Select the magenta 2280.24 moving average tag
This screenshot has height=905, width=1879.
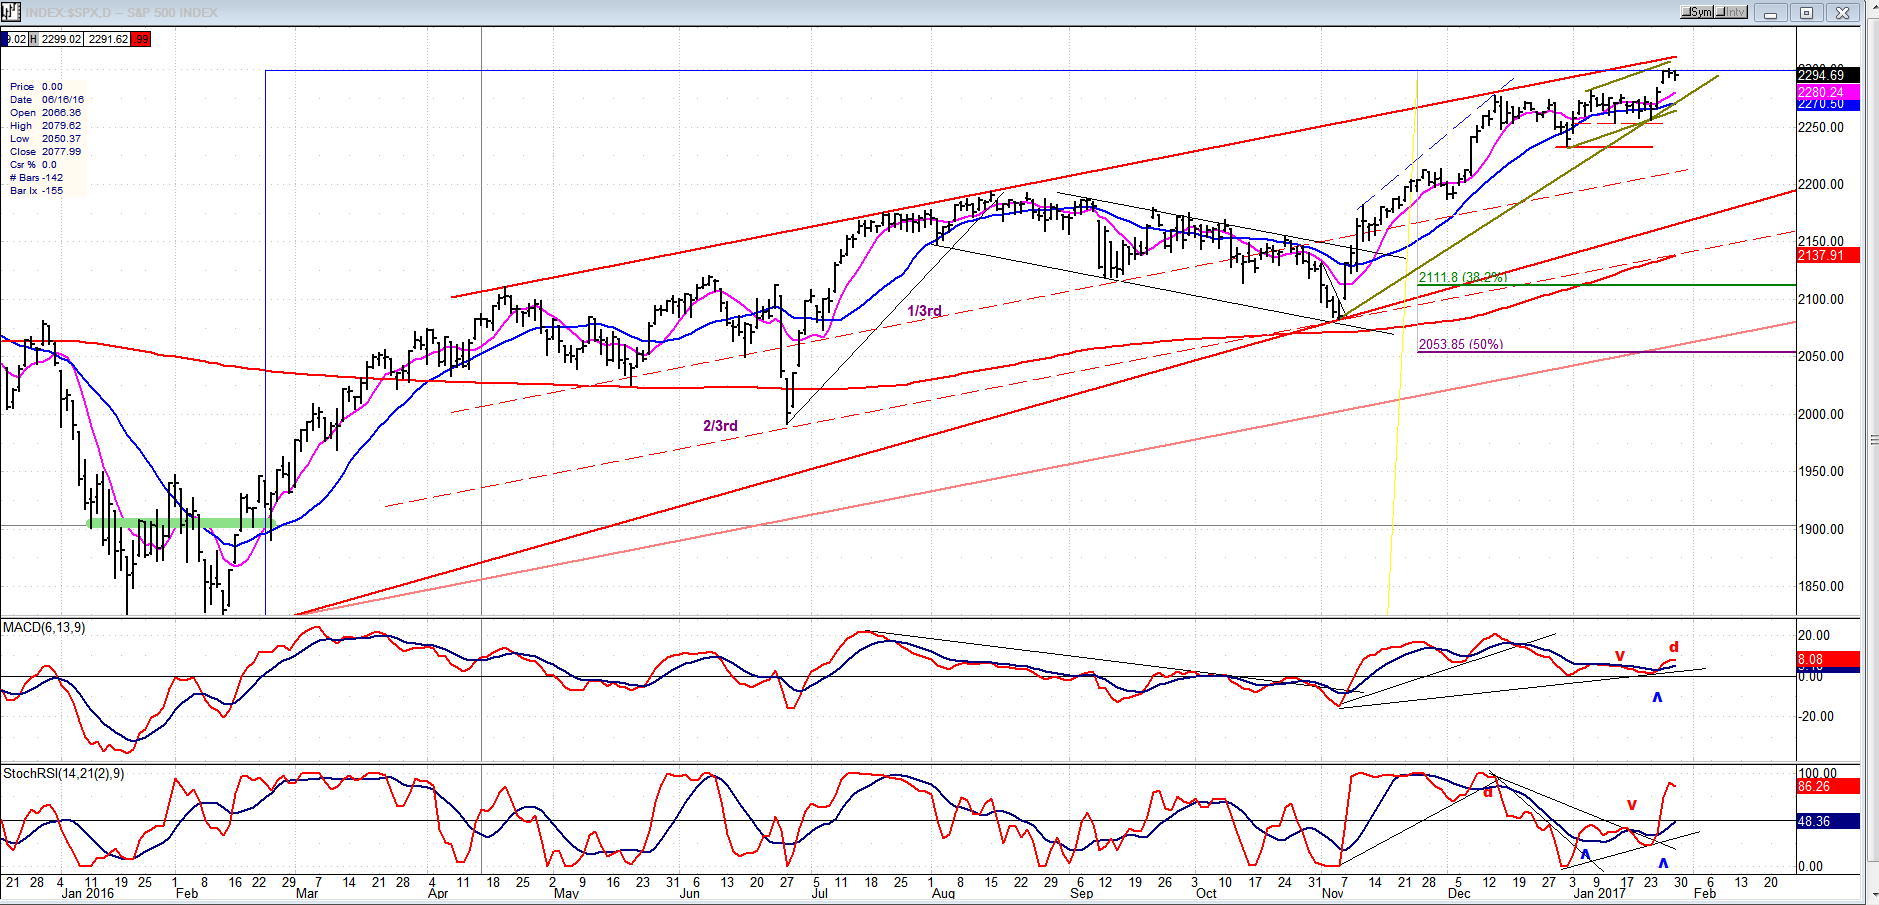point(1827,92)
